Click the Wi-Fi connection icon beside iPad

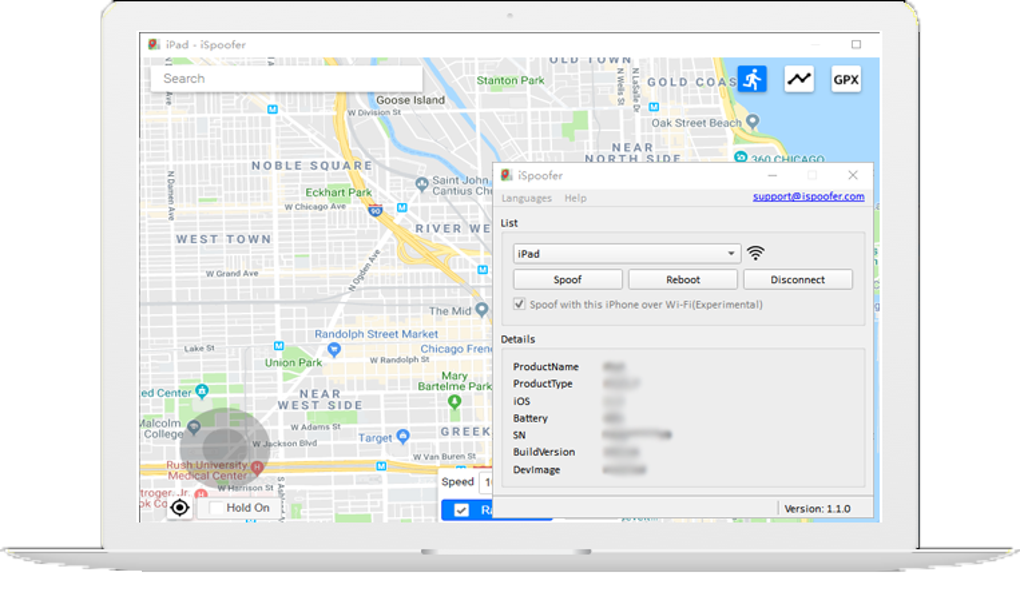pos(755,253)
